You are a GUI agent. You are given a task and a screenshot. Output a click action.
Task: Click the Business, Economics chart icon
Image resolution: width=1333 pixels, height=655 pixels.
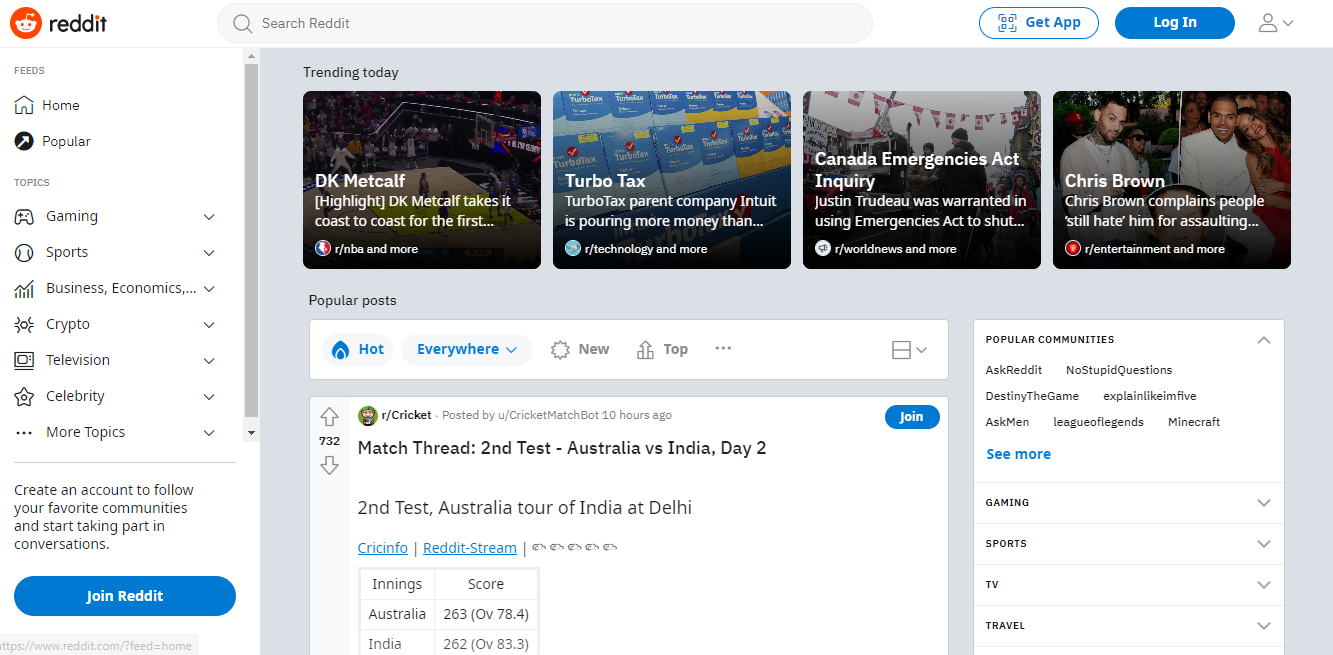(24, 288)
